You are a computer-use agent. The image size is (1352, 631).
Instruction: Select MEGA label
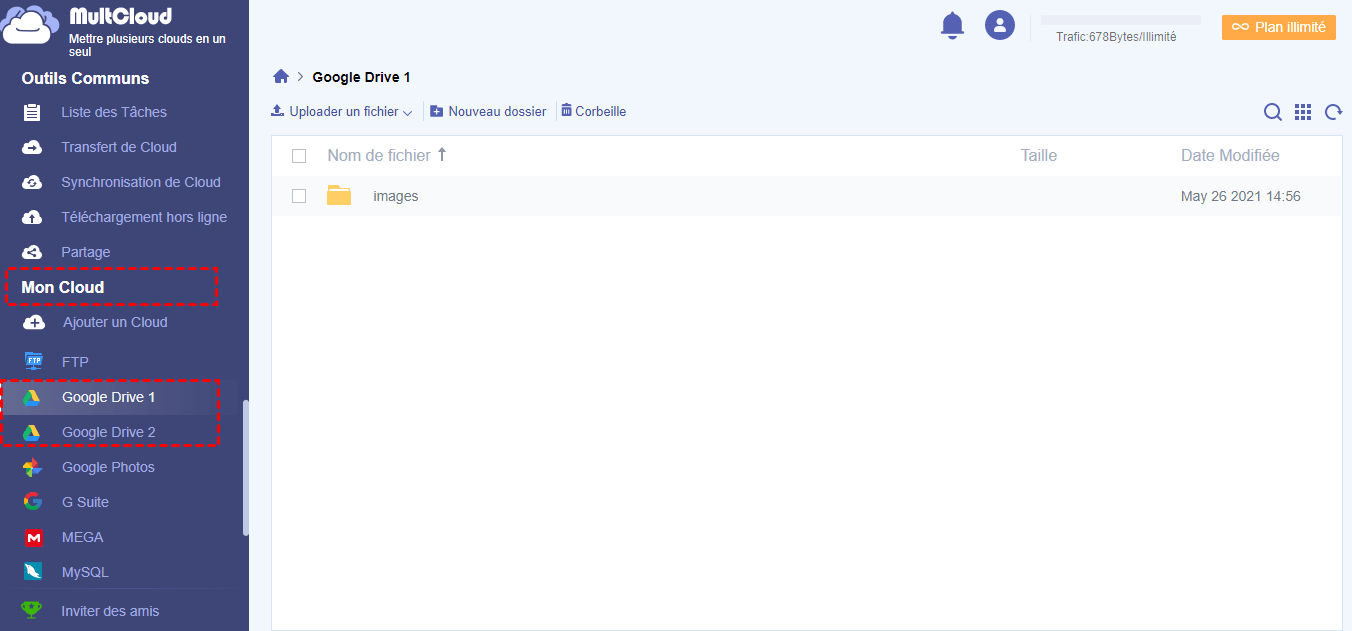click(x=82, y=537)
